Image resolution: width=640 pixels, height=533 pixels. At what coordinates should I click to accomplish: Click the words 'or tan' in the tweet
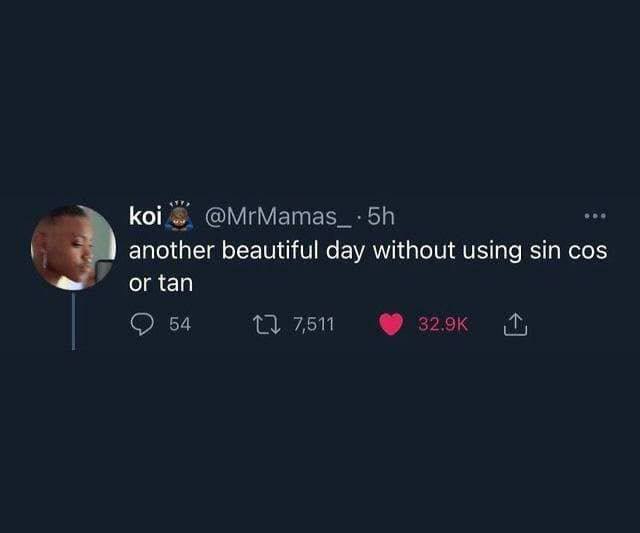click(x=161, y=283)
